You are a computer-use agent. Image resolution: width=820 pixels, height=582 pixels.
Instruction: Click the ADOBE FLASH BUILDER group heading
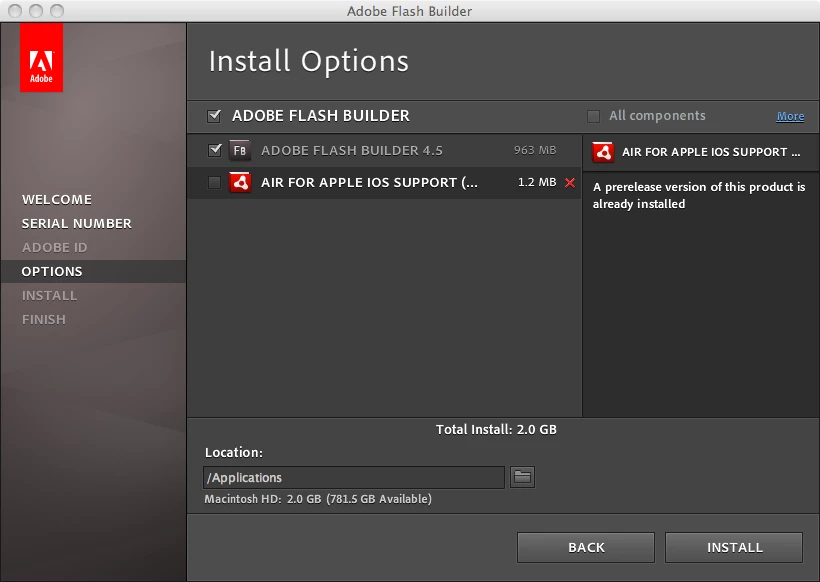pos(321,116)
